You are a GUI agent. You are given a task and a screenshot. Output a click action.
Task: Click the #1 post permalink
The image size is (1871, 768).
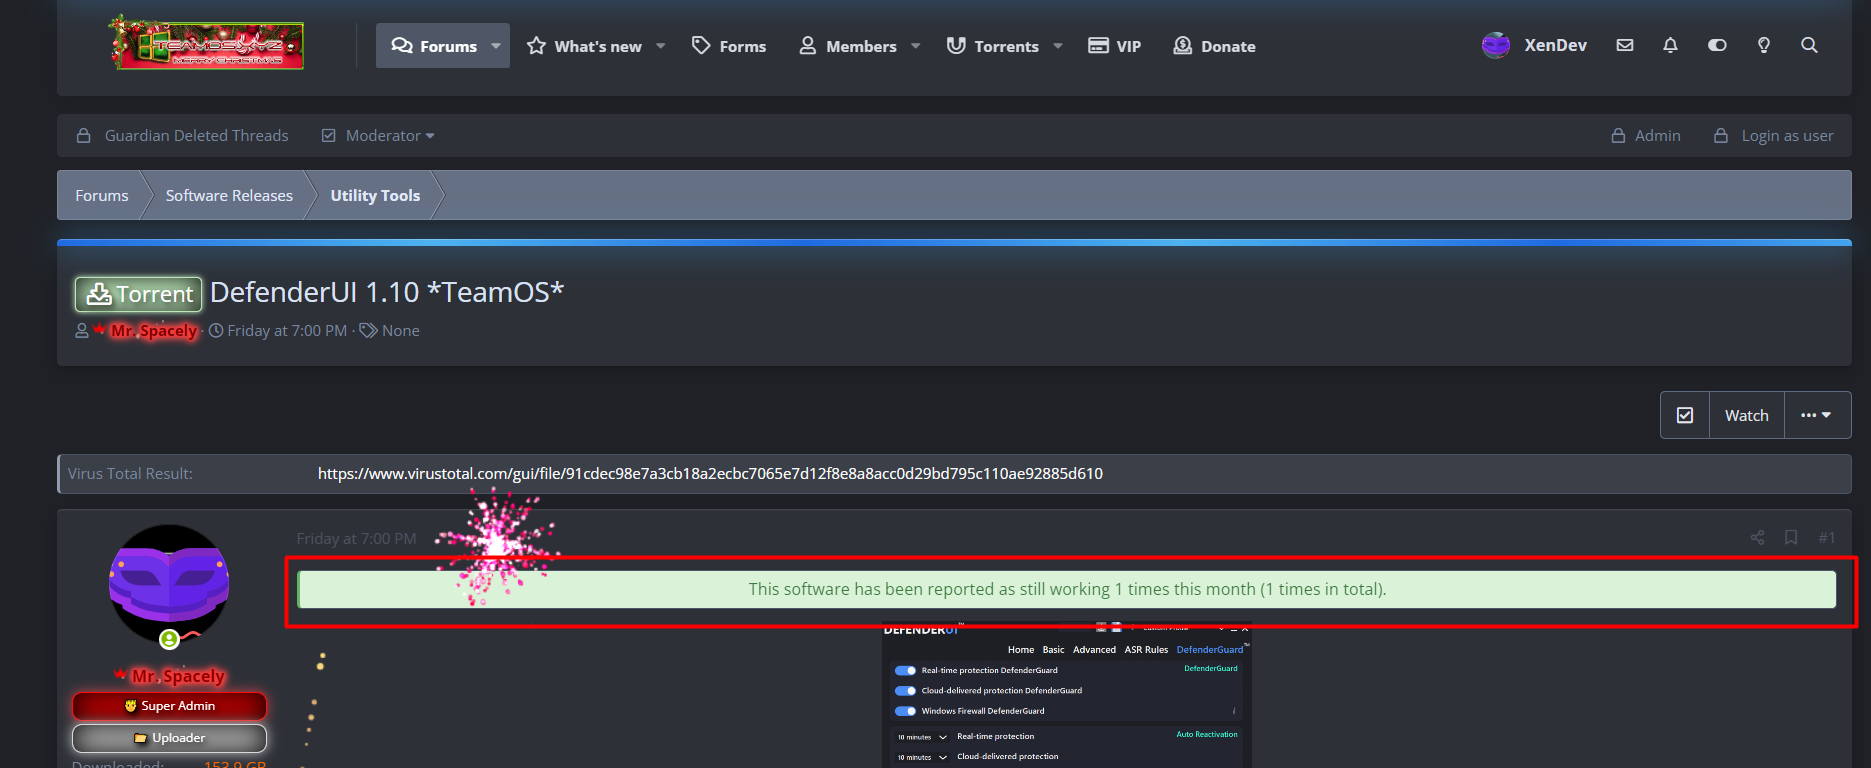click(x=1826, y=538)
